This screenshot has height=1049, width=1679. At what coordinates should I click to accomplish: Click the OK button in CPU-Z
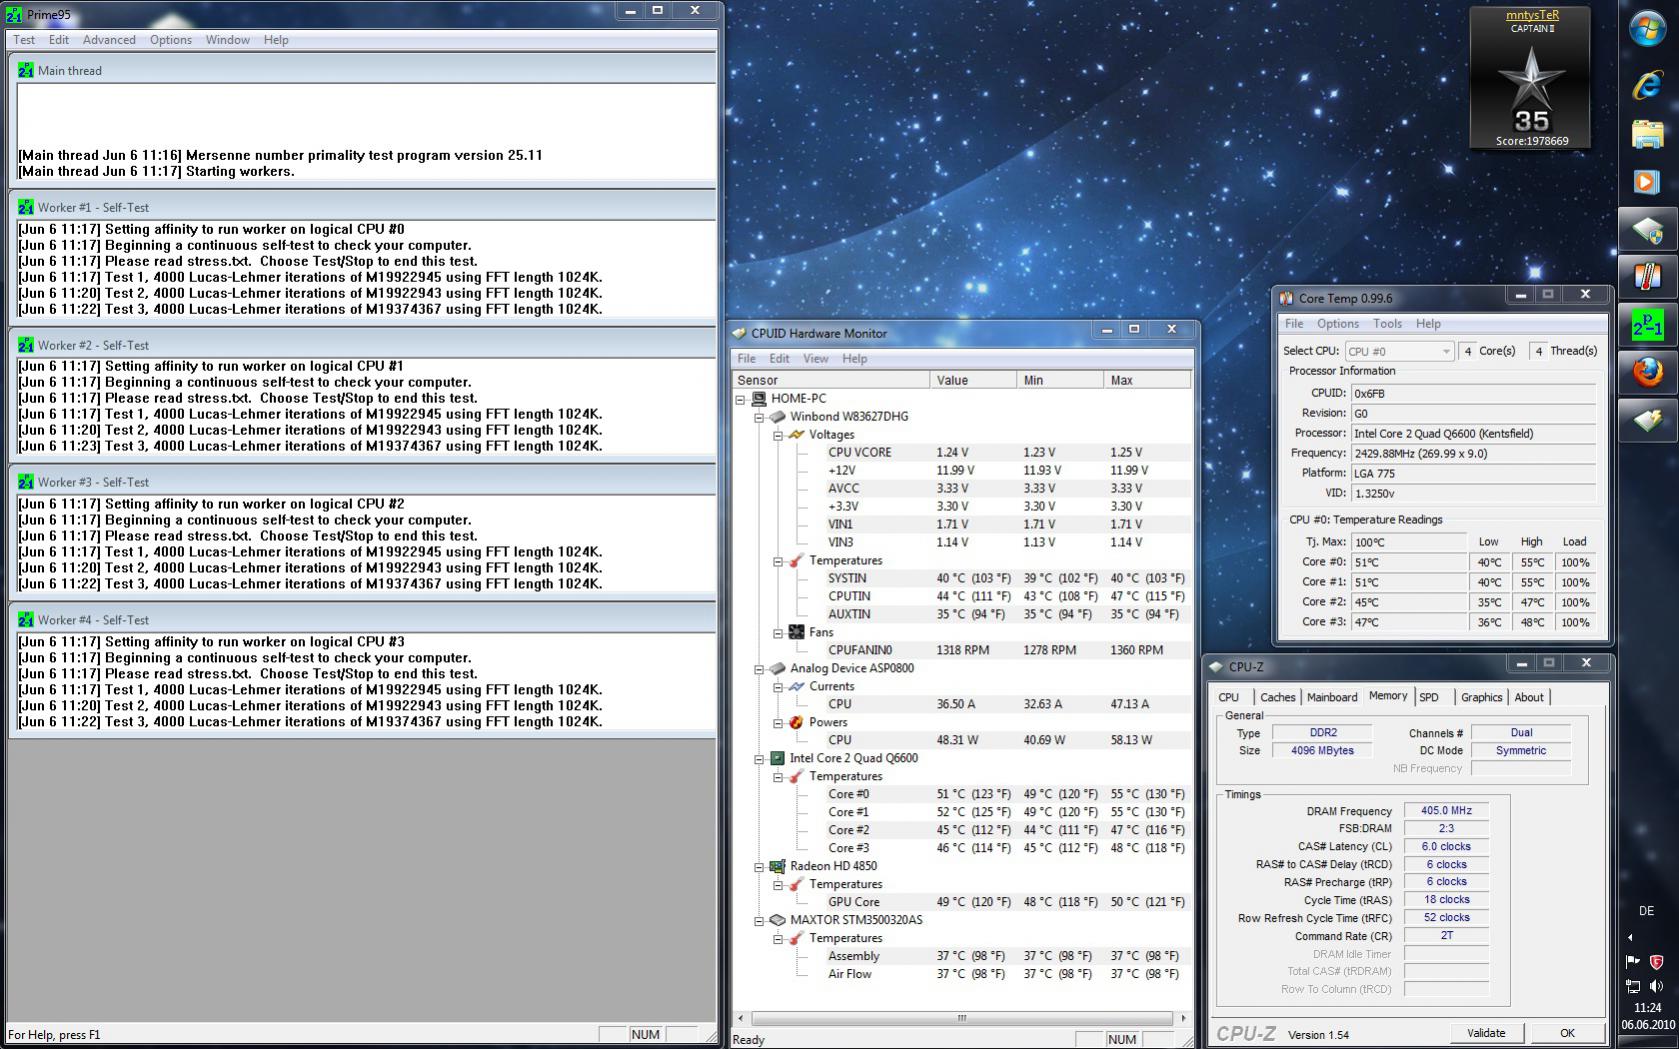click(x=1567, y=1033)
